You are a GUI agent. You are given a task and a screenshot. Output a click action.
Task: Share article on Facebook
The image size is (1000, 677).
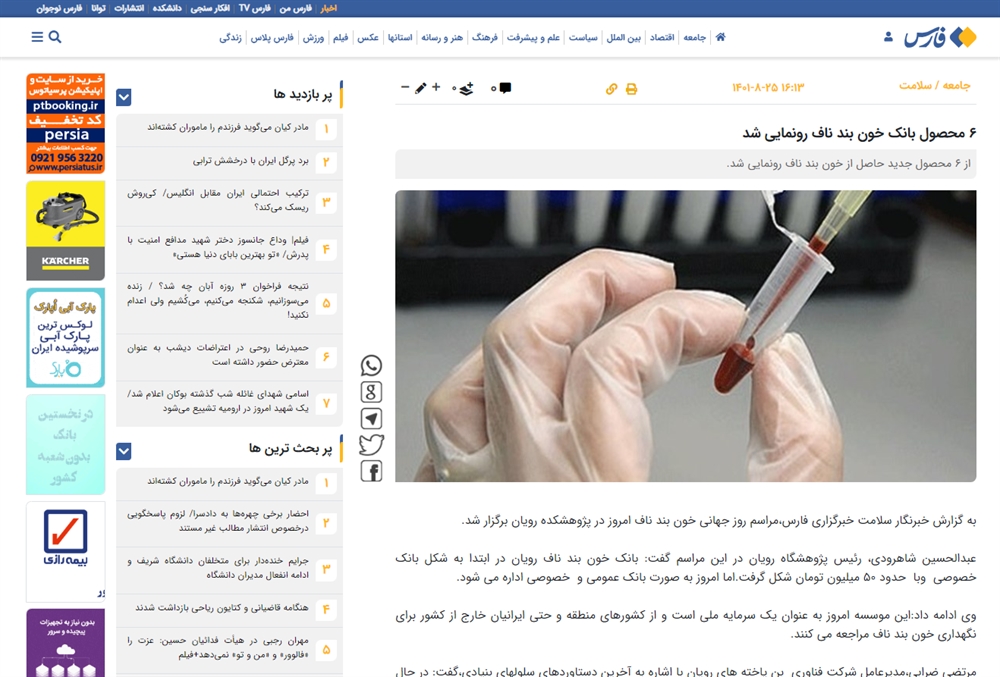tap(371, 471)
